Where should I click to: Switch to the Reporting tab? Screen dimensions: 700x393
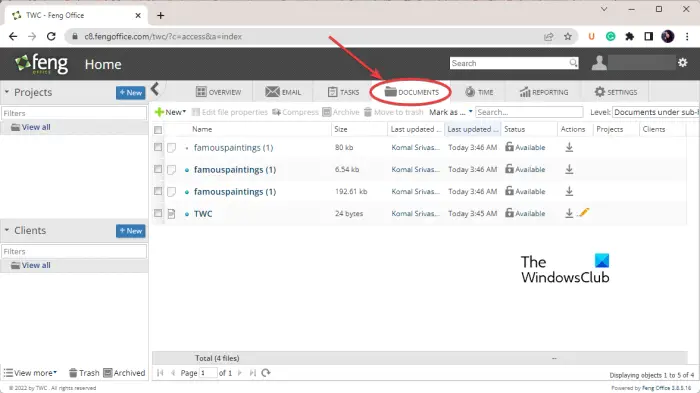pyautogui.click(x=544, y=92)
